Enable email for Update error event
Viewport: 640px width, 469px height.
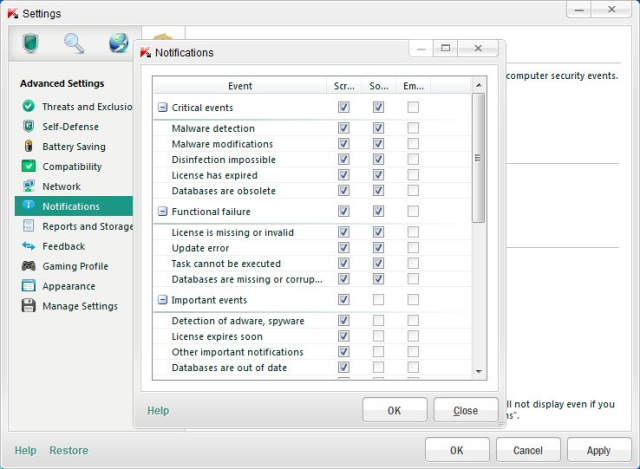413,248
